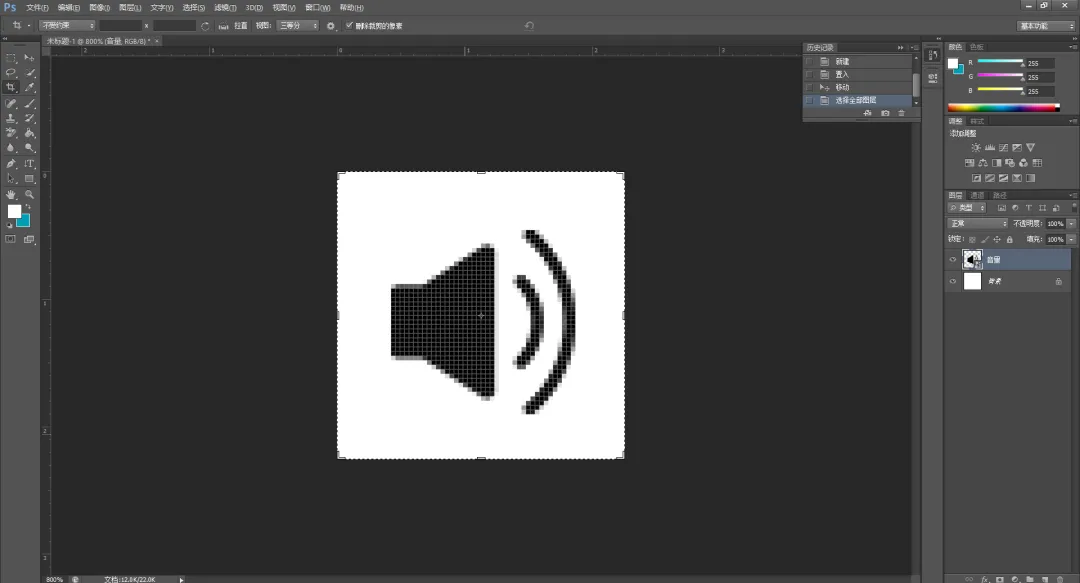This screenshot has width=1080, height=583.
Task: Select the Horizontal Type tool
Action: [30, 164]
